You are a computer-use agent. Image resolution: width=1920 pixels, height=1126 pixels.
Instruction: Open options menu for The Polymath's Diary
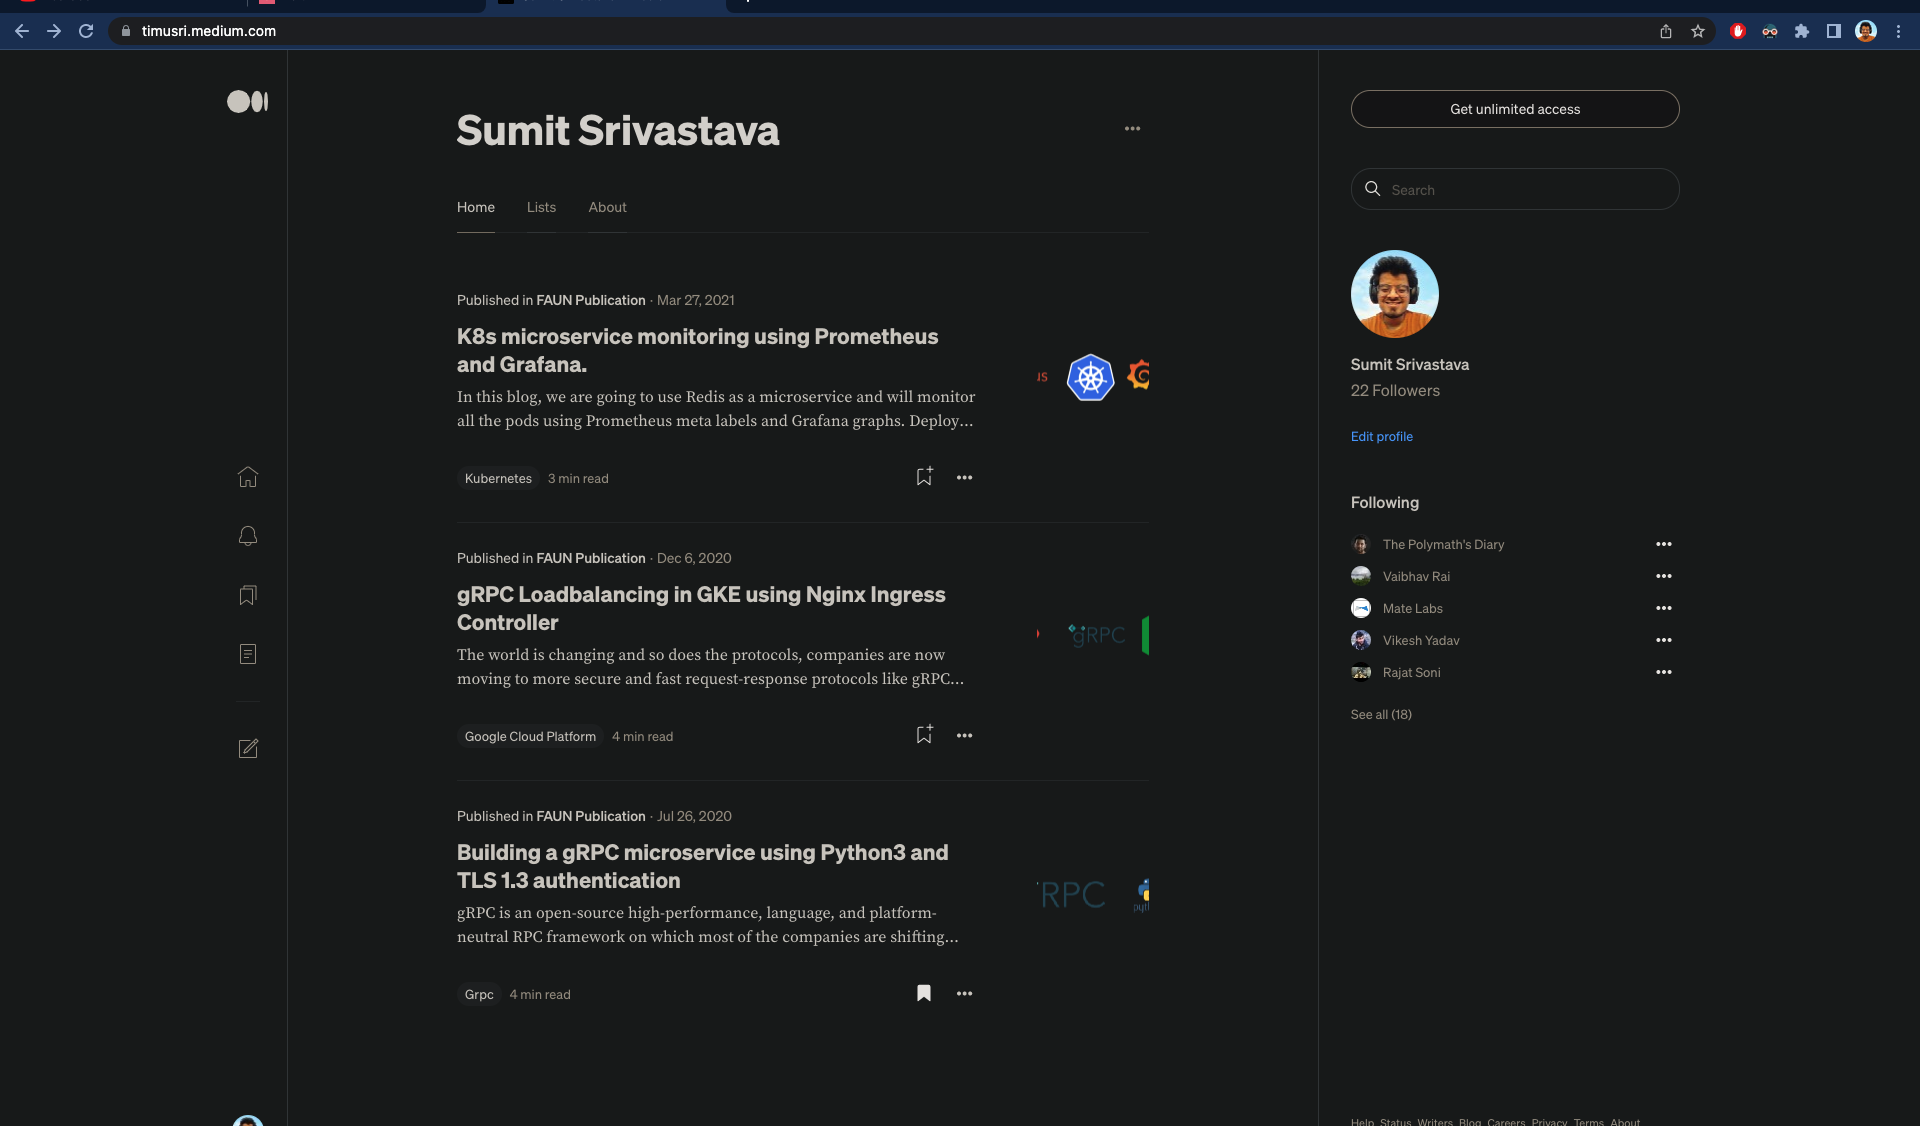click(x=1663, y=544)
